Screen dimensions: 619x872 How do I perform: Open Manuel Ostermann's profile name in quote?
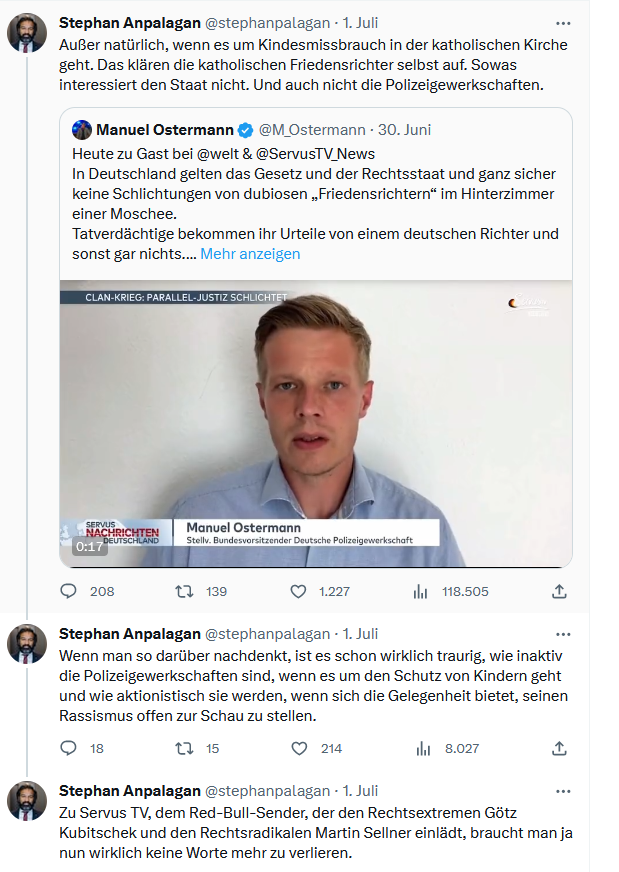click(165, 130)
